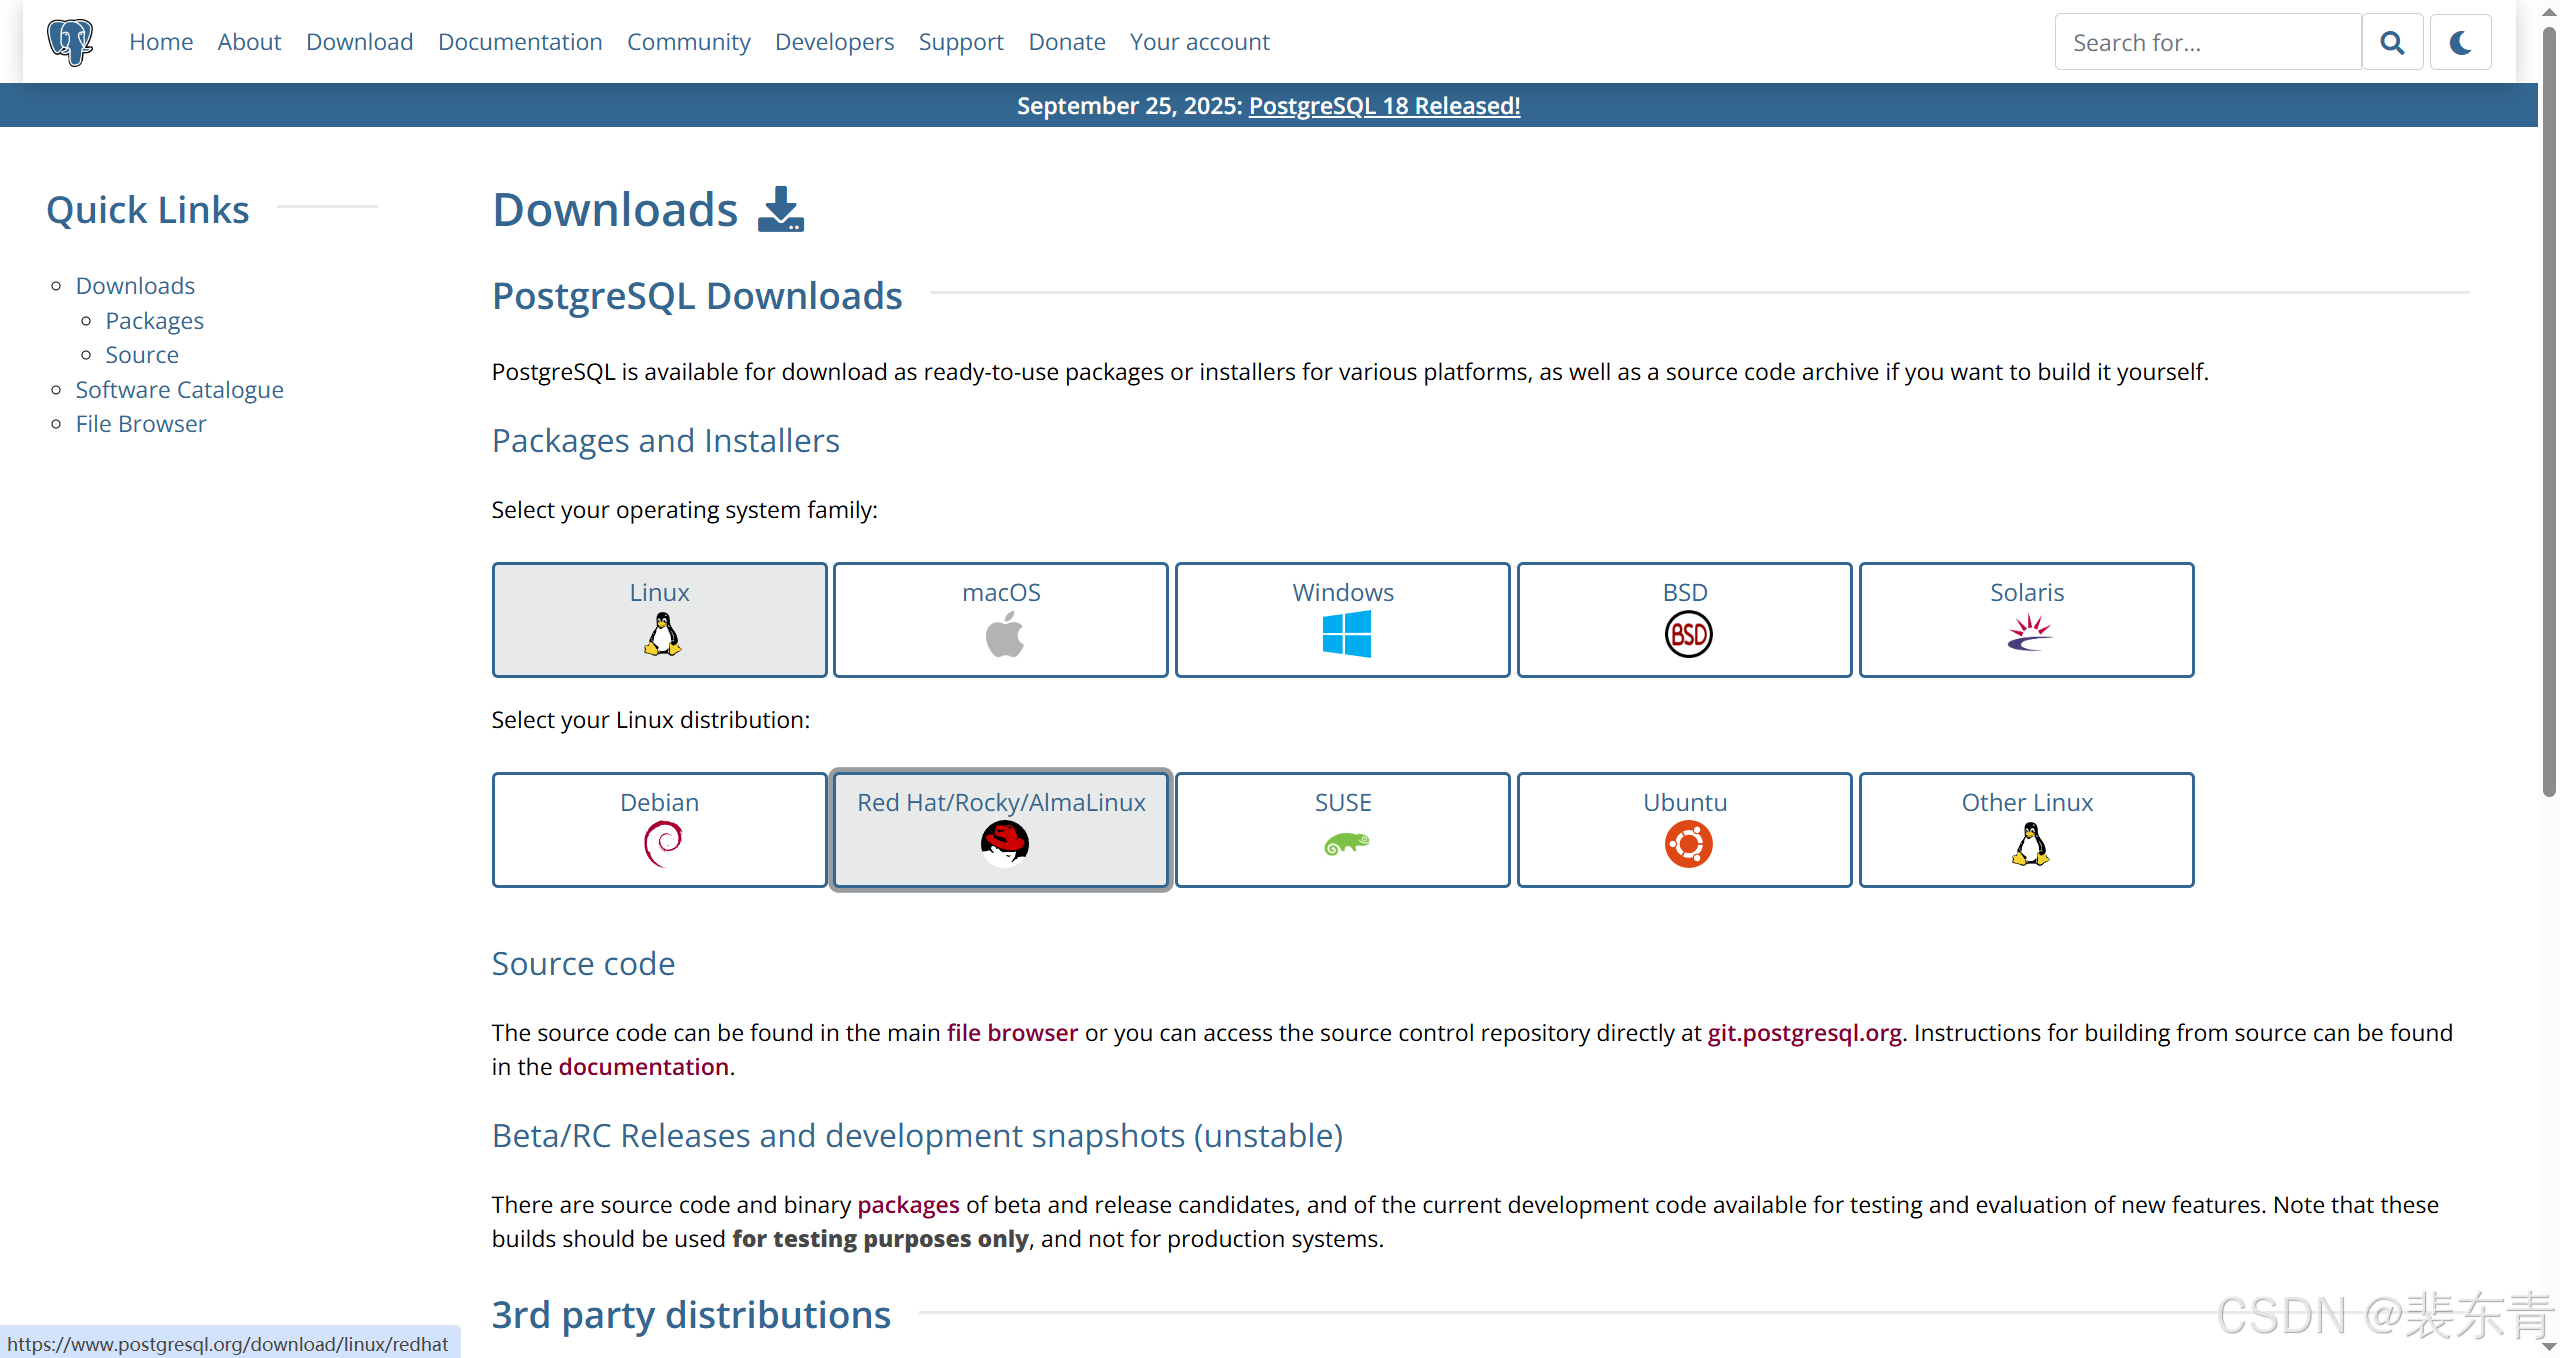Open Packages in Quick Links

[154, 321]
